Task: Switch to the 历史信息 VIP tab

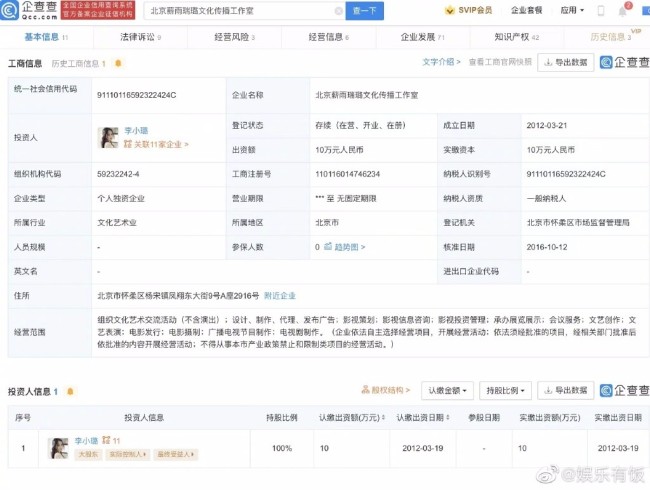Action: (611, 37)
